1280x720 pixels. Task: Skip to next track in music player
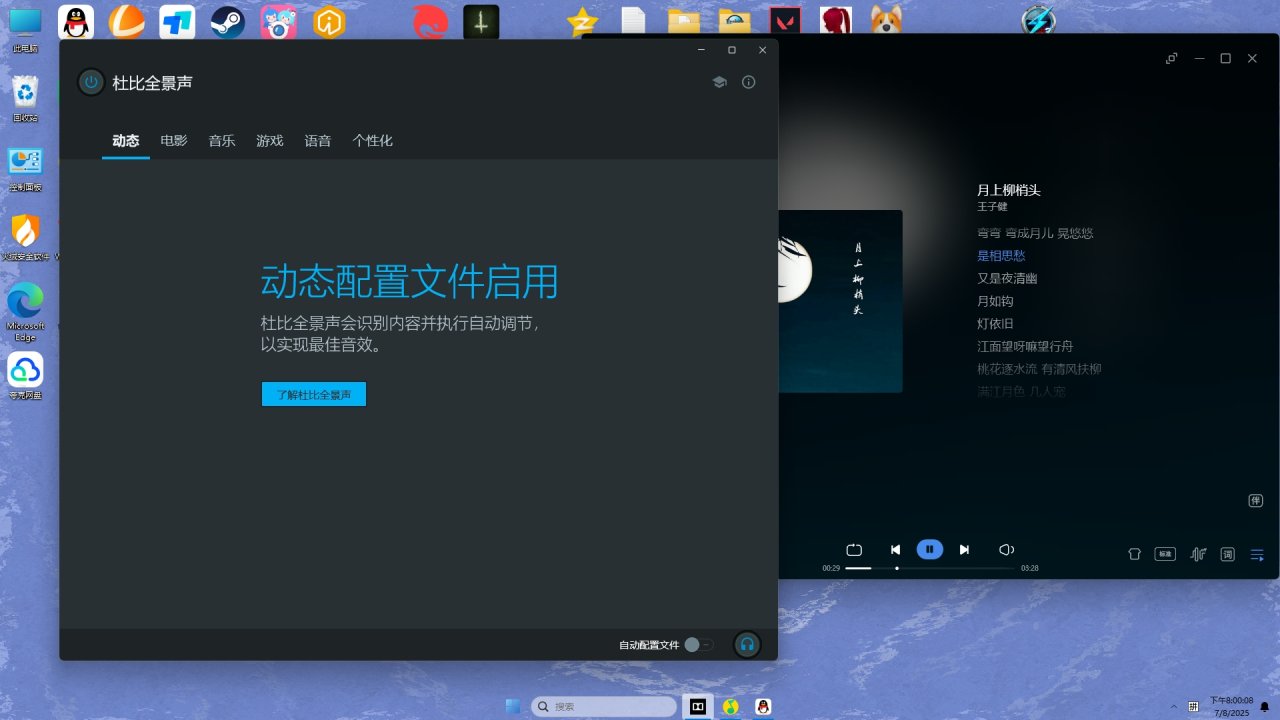click(964, 550)
